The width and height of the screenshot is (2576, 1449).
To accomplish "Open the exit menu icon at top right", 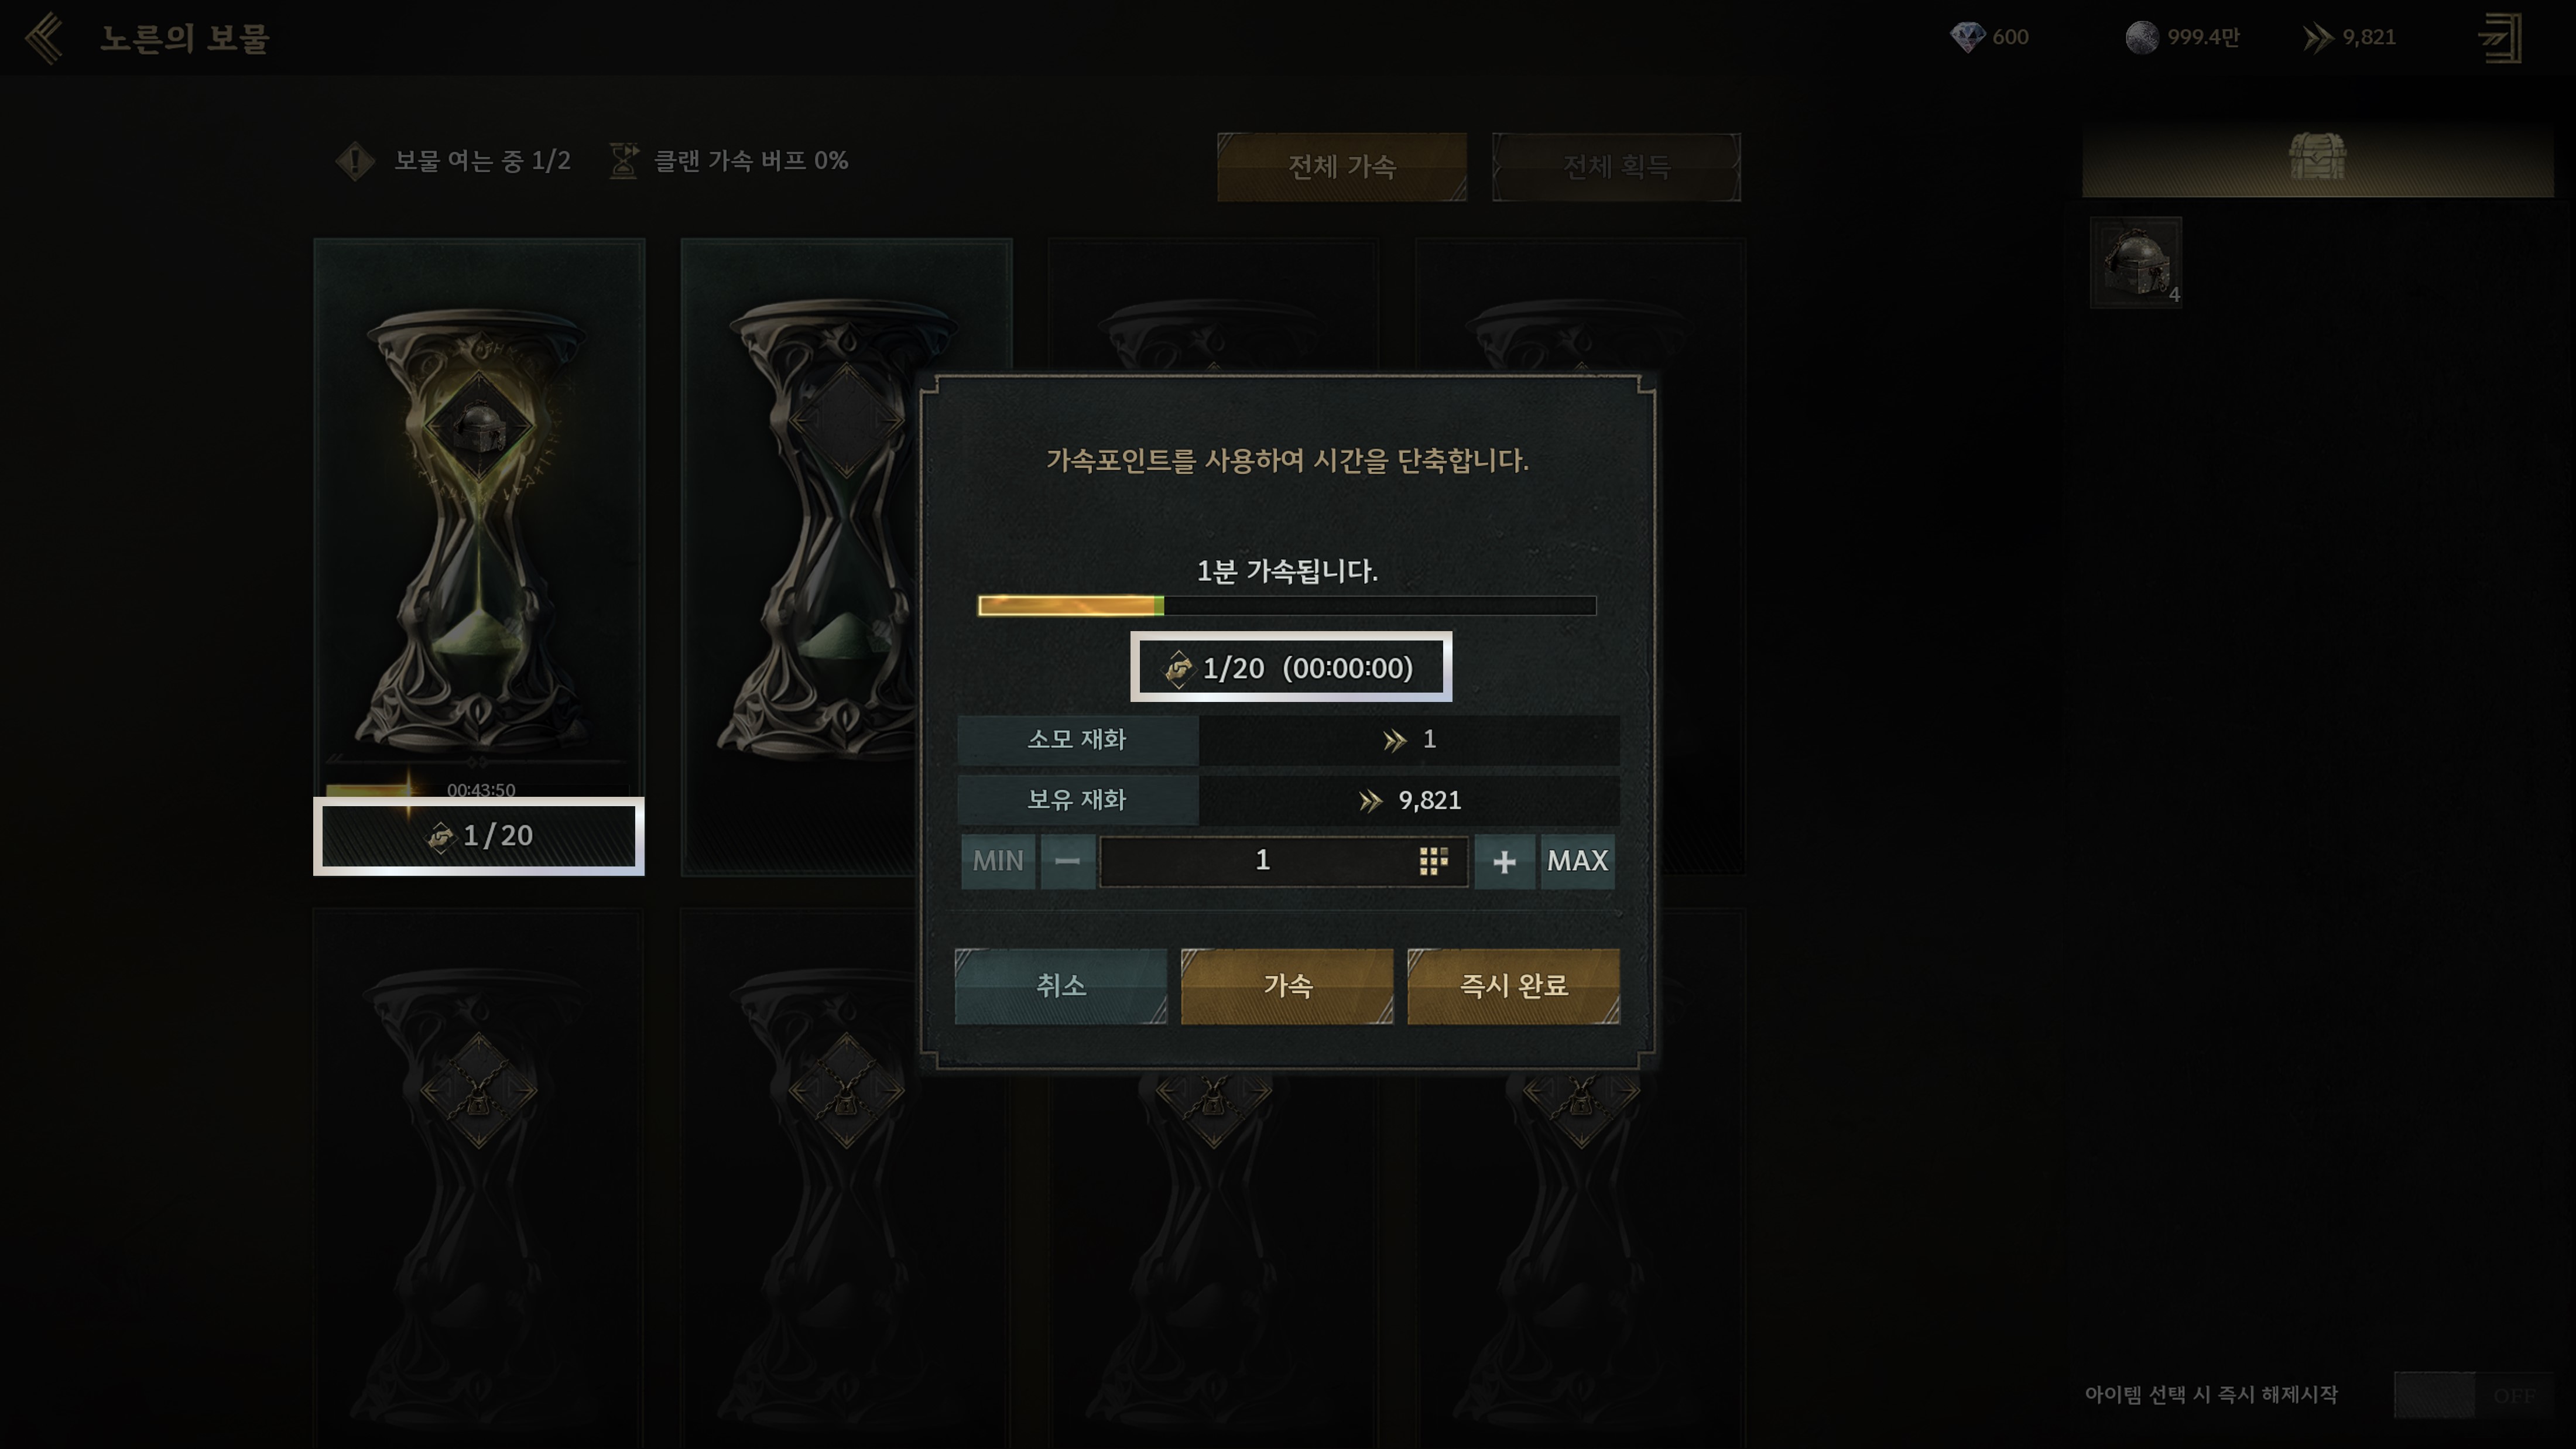I will (2499, 38).
